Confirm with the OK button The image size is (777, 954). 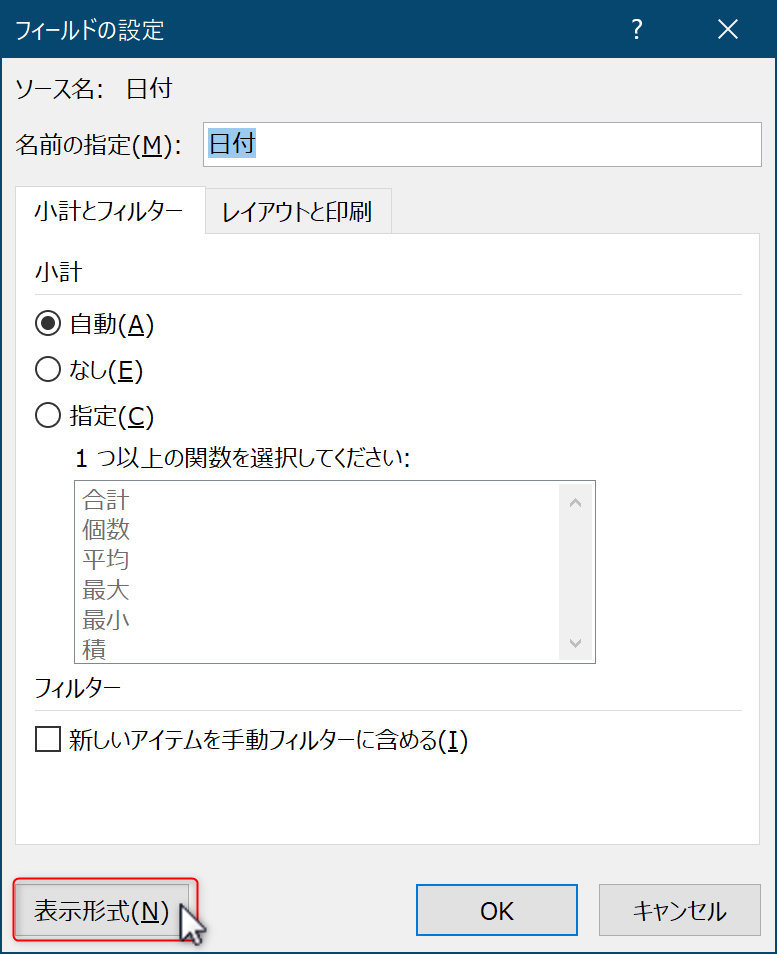497,910
